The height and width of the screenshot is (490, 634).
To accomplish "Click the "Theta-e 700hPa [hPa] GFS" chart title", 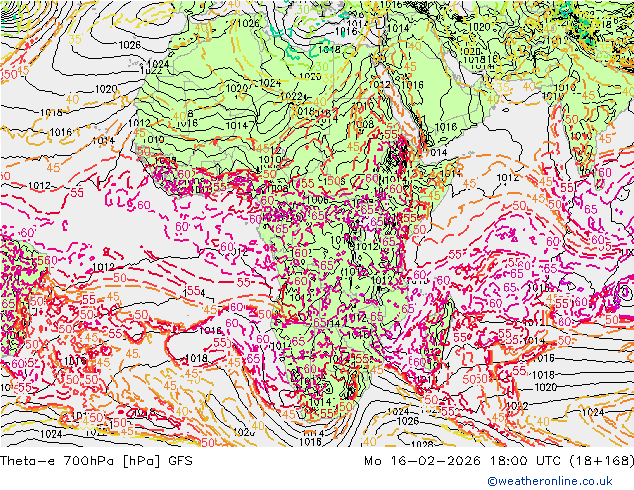I will pyautogui.click(x=96, y=461).
